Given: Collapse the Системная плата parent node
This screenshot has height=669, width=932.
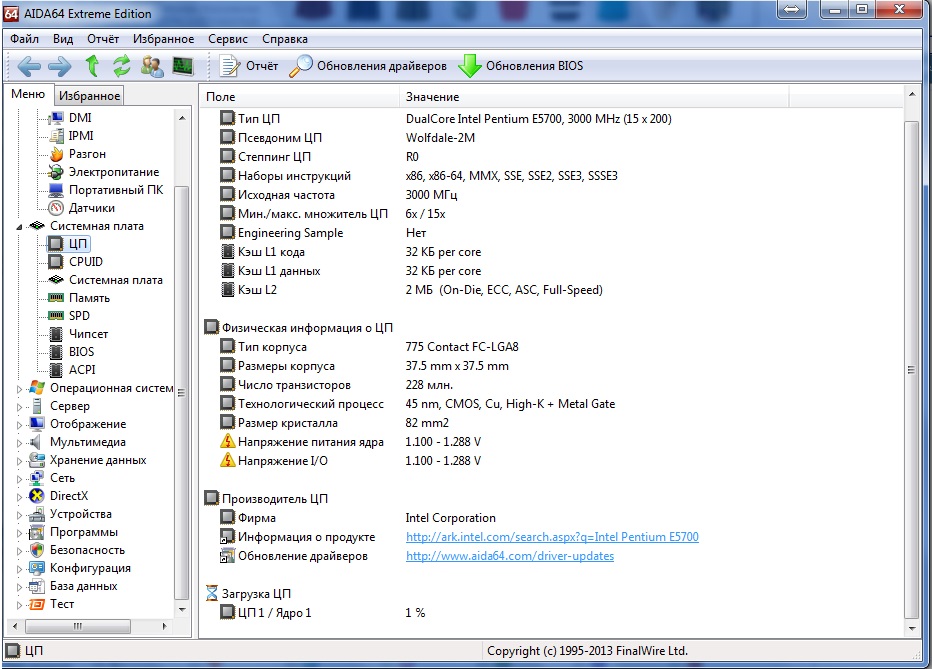Looking at the screenshot, I should pyautogui.click(x=19, y=226).
